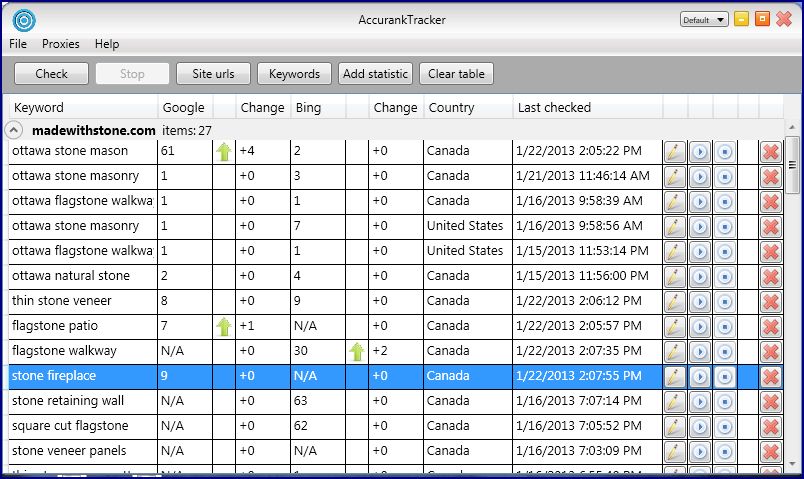Run check on 'ottawa flagstone walkway' United States row
Image resolution: width=804 pixels, height=479 pixels.
click(x=699, y=252)
